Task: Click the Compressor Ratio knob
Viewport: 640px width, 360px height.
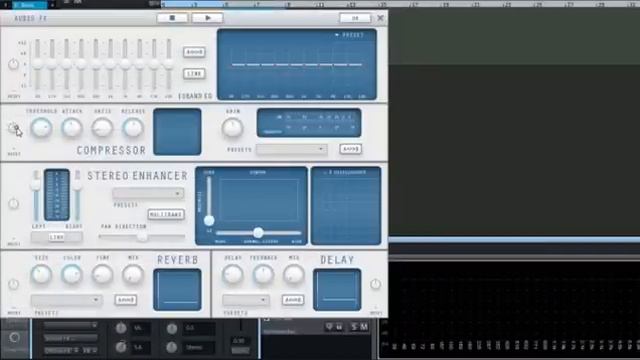Action: click(x=102, y=128)
